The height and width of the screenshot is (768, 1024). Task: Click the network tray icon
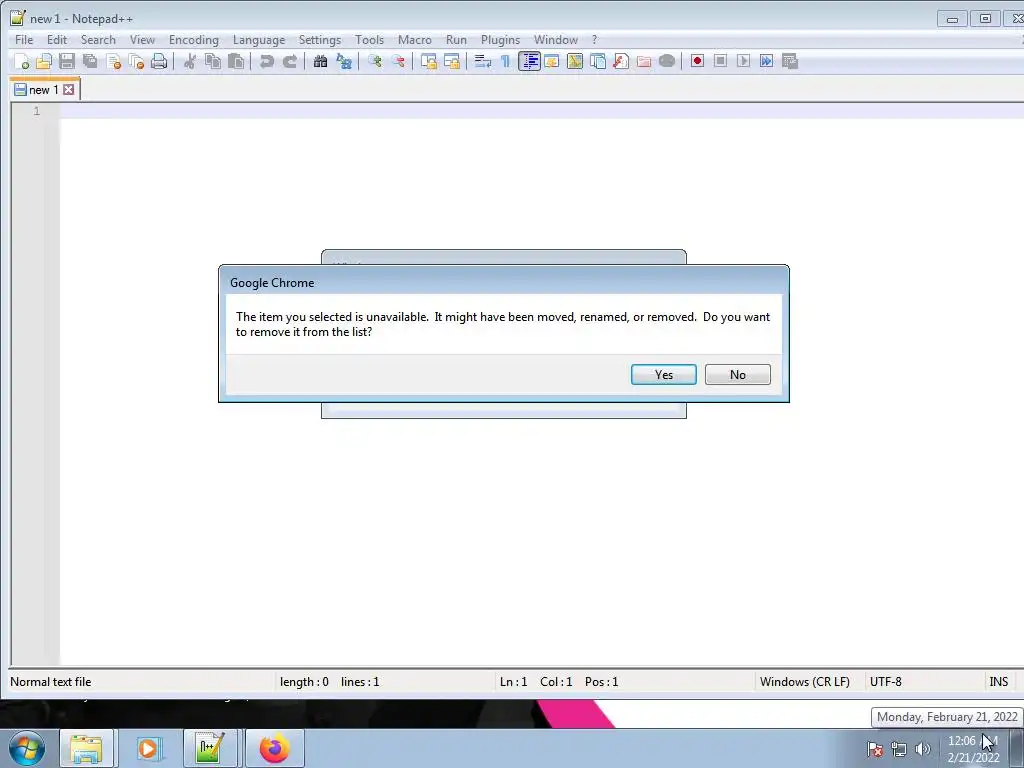click(x=899, y=749)
